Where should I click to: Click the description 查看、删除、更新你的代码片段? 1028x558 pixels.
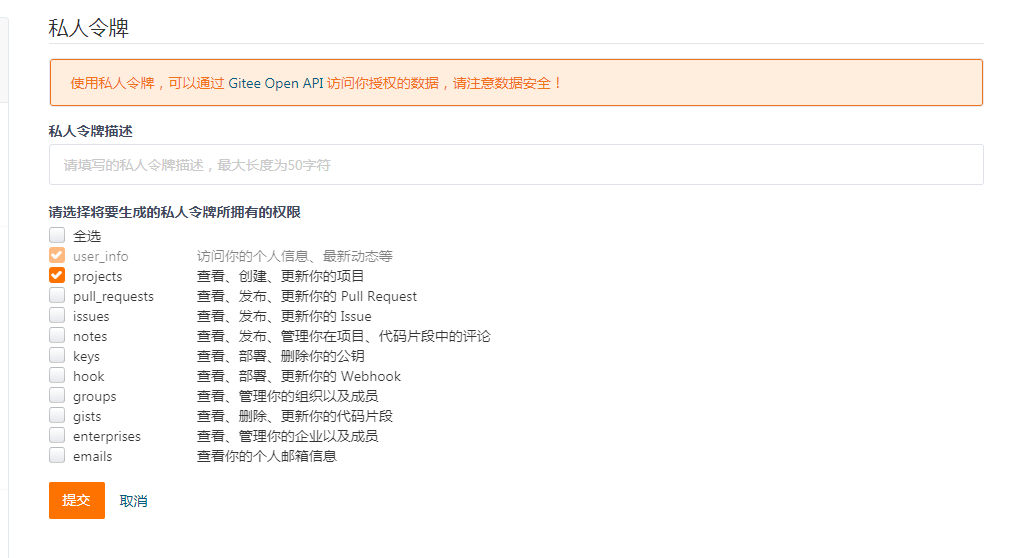pos(294,416)
